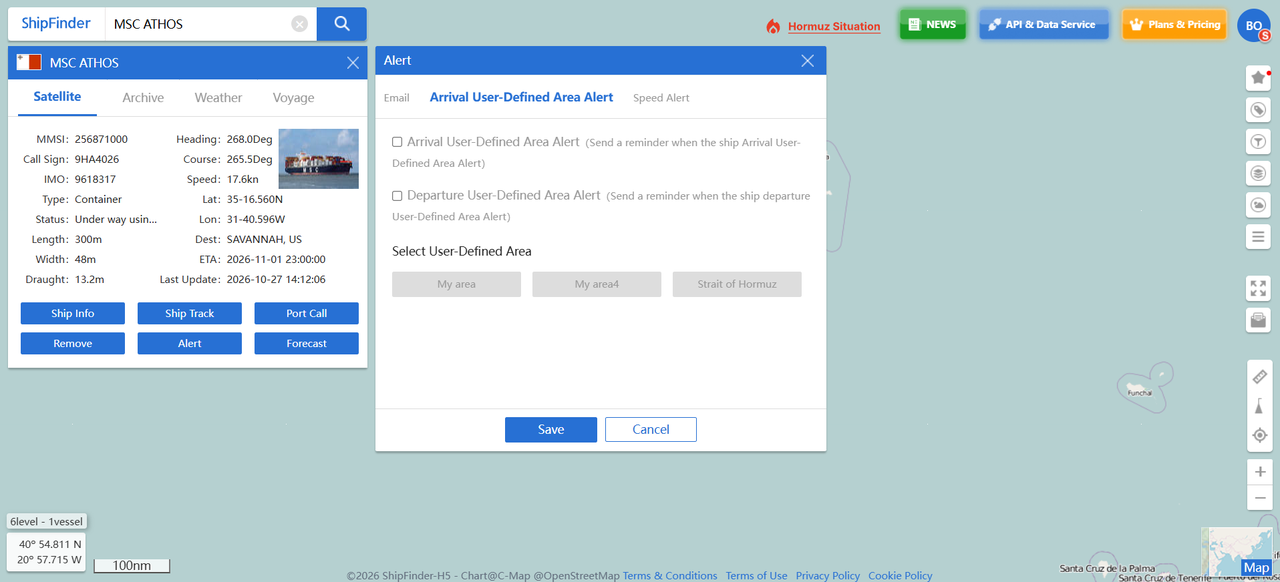Open the BO user account avatar
1280x582 pixels.
1253,25
